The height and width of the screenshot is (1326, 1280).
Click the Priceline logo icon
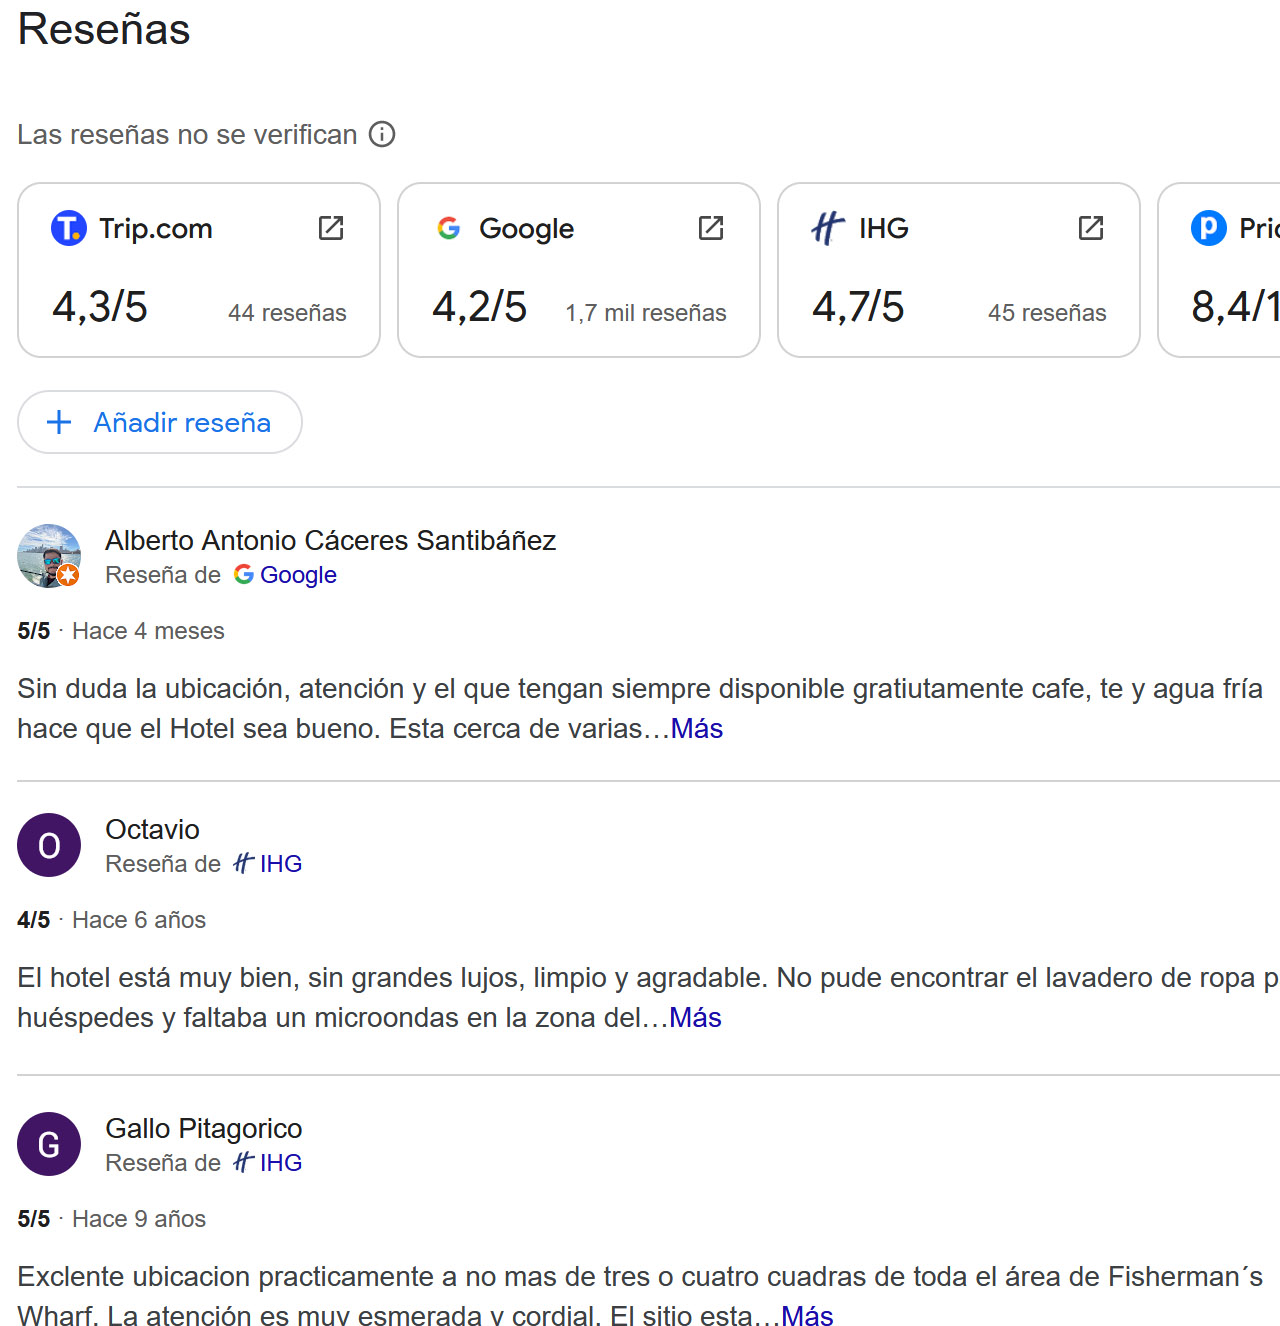[1208, 228]
